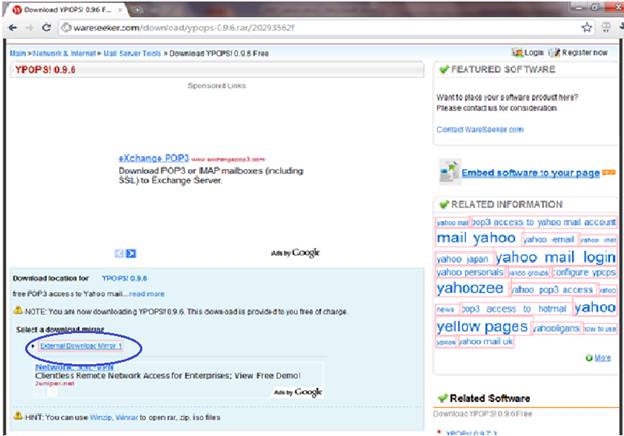This screenshot has width=624, height=436.
Task: Select the Download YPOPS! 0.9.6 browser tab
Action: coord(66,10)
